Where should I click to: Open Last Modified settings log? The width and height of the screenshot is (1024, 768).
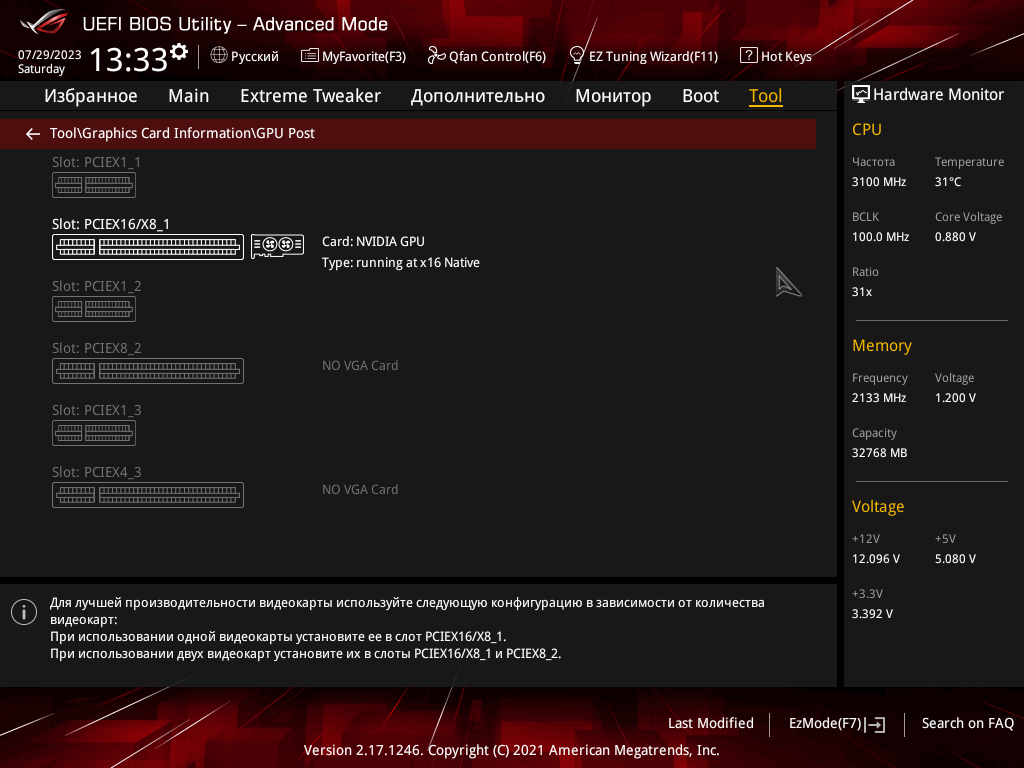click(711, 724)
